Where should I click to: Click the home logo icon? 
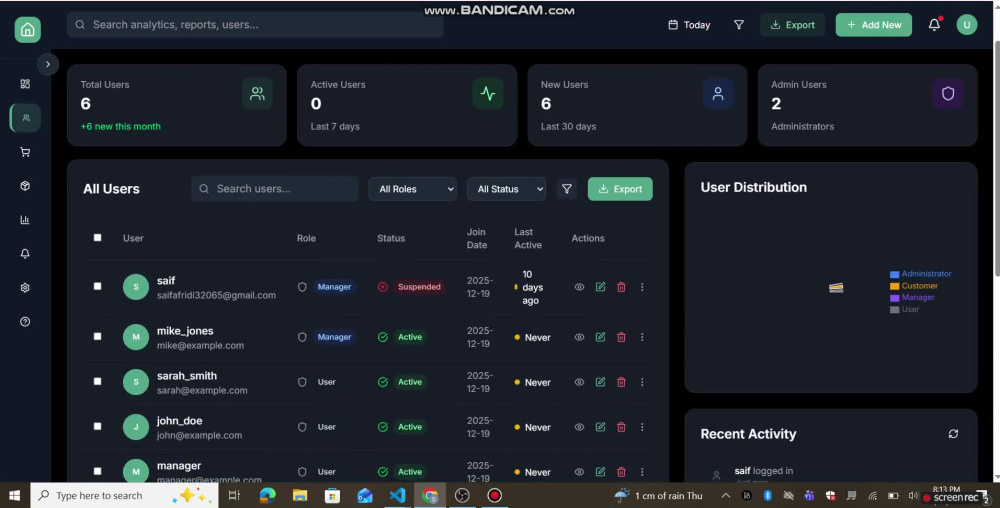click(x=27, y=29)
